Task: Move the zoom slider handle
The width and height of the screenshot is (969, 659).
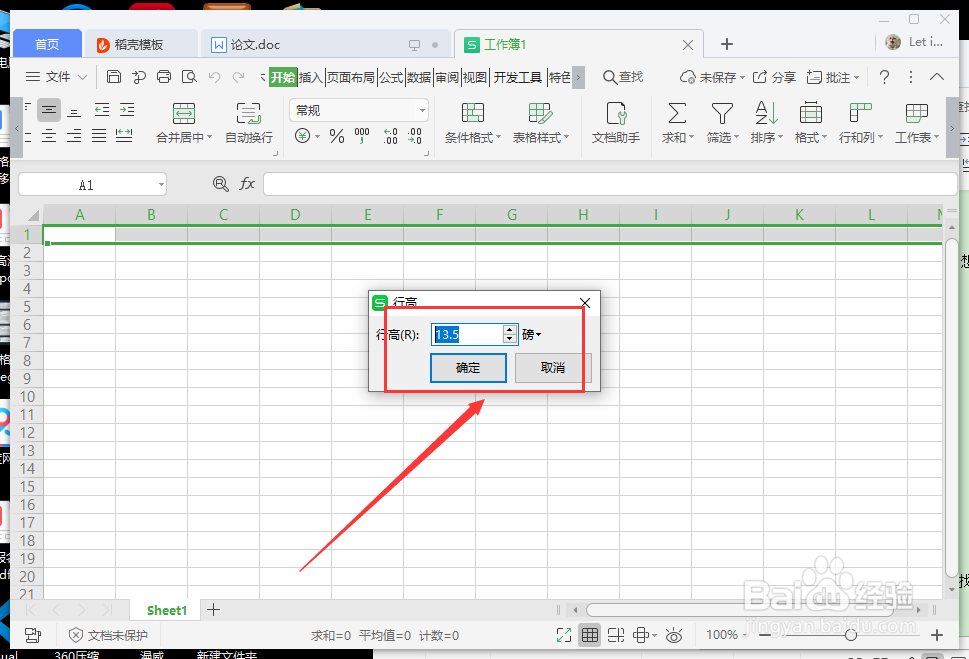Action: [850, 635]
